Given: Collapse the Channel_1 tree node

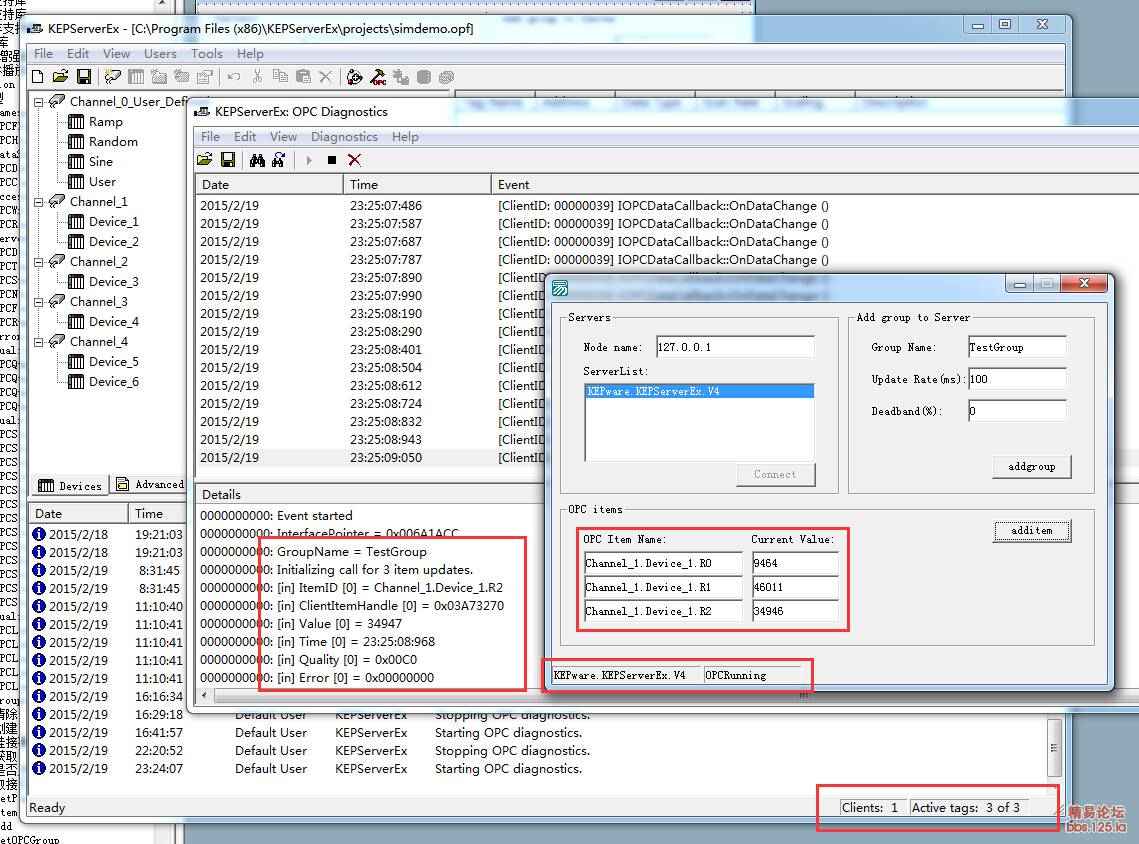Looking at the screenshot, I should point(39,202).
